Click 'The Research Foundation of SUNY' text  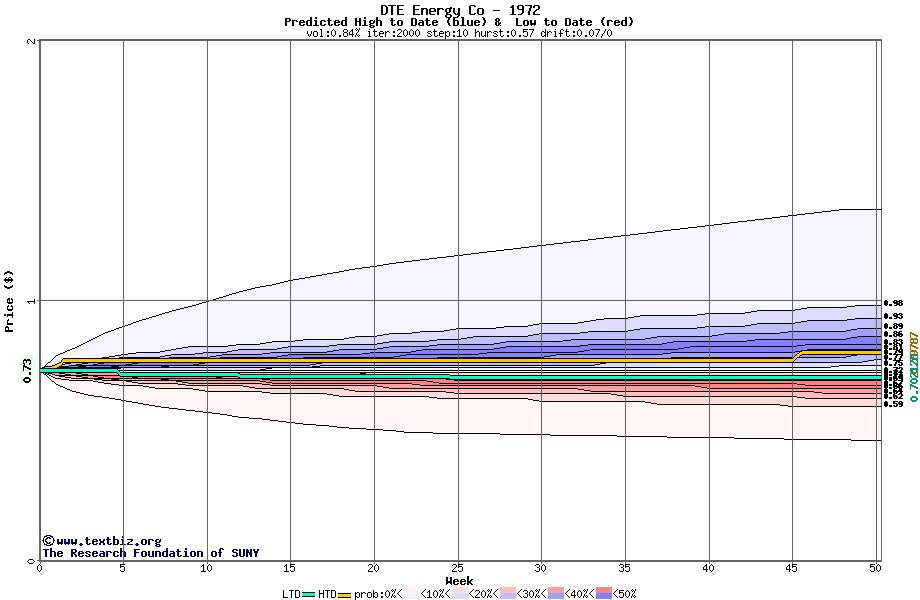151,552
